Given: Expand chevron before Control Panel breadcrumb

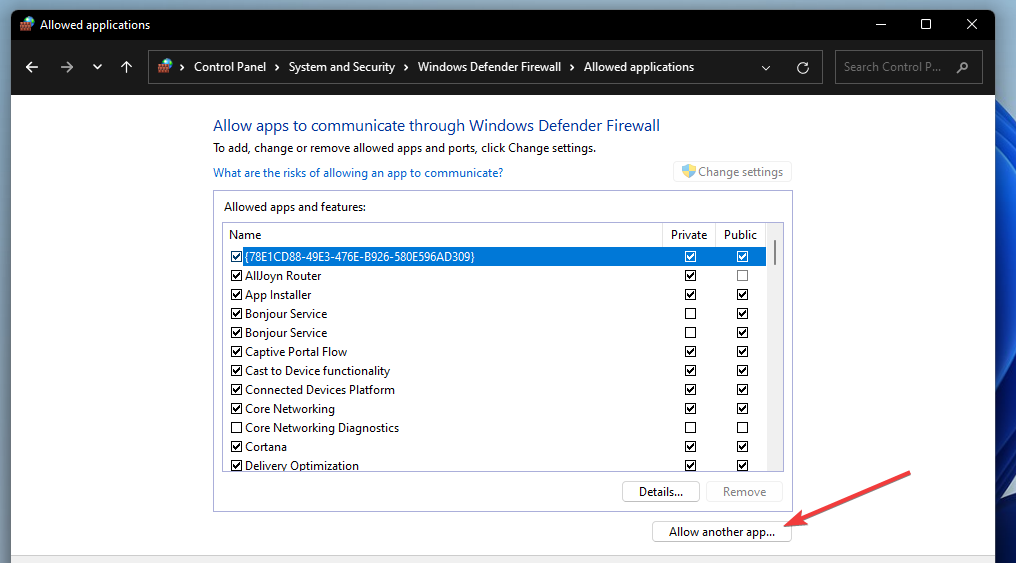Looking at the screenshot, I should click(x=182, y=67).
